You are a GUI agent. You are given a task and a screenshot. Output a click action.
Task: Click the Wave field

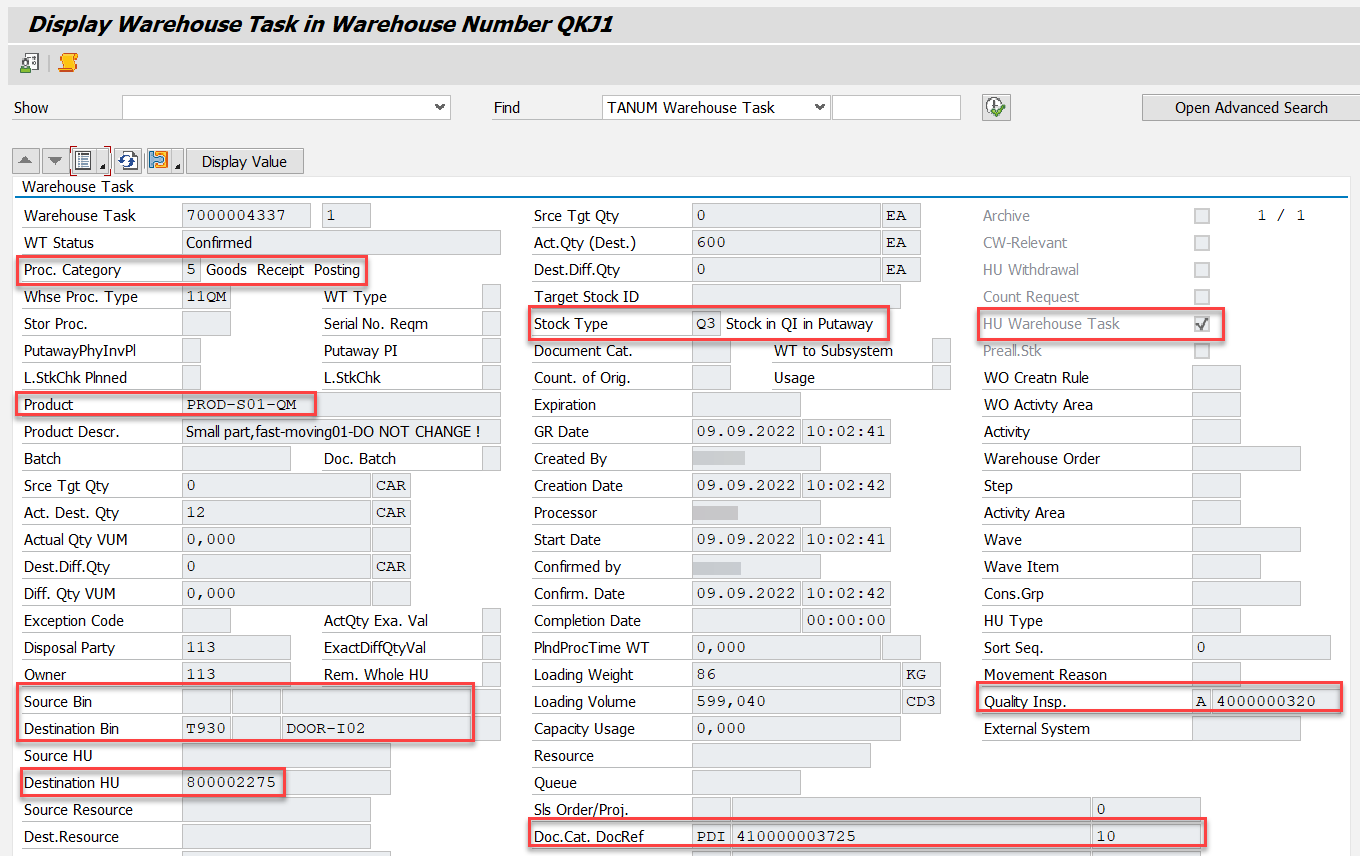pos(1246,540)
